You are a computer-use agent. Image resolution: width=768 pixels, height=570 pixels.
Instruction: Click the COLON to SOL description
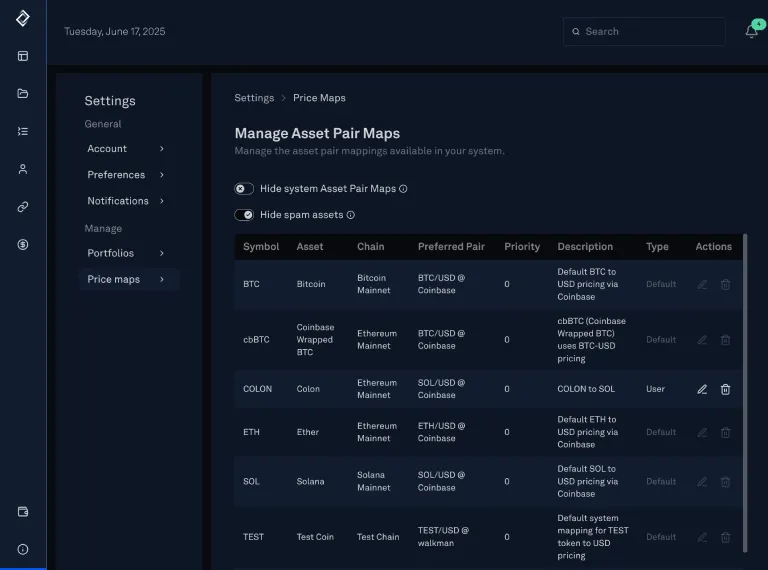coord(586,389)
